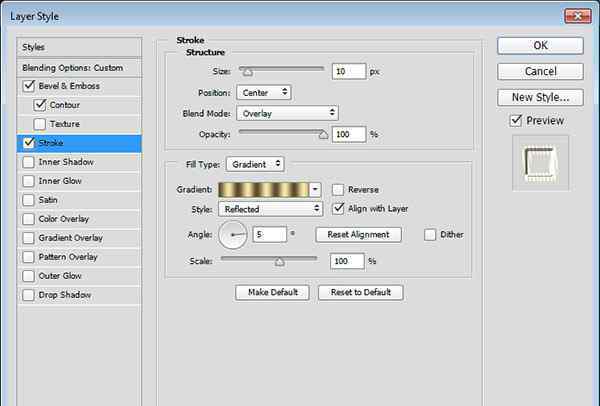
Task: Enable the Drop Shadow checkbox
Action: point(28,295)
